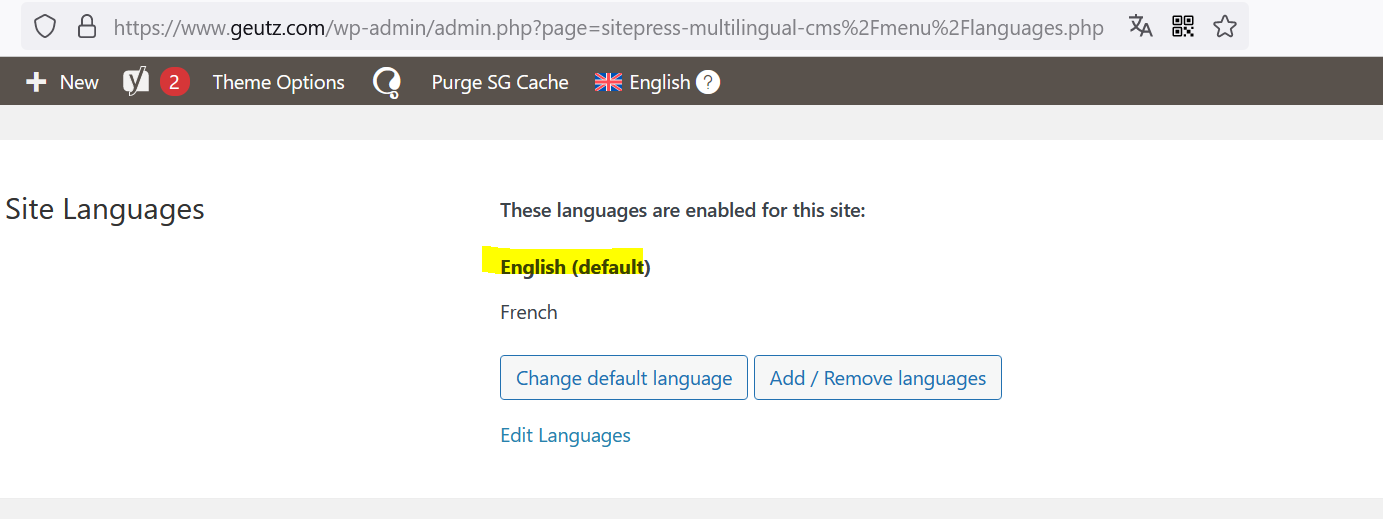This screenshot has height=519, width=1383.
Task: Expand the English language switcher
Action: [657, 82]
